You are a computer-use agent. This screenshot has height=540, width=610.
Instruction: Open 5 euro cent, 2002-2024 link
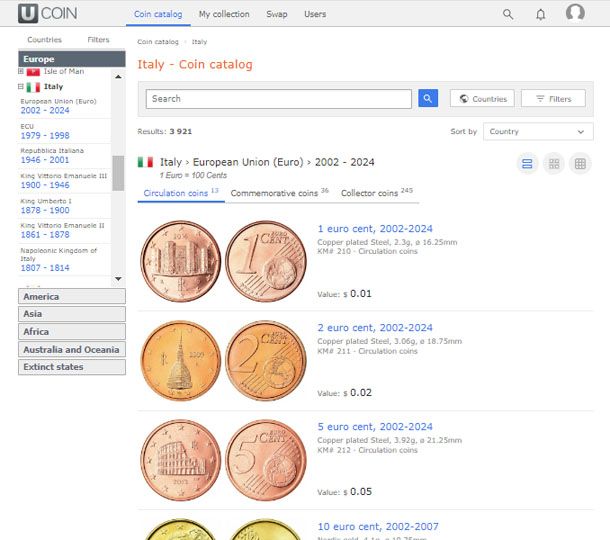[x=375, y=426]
